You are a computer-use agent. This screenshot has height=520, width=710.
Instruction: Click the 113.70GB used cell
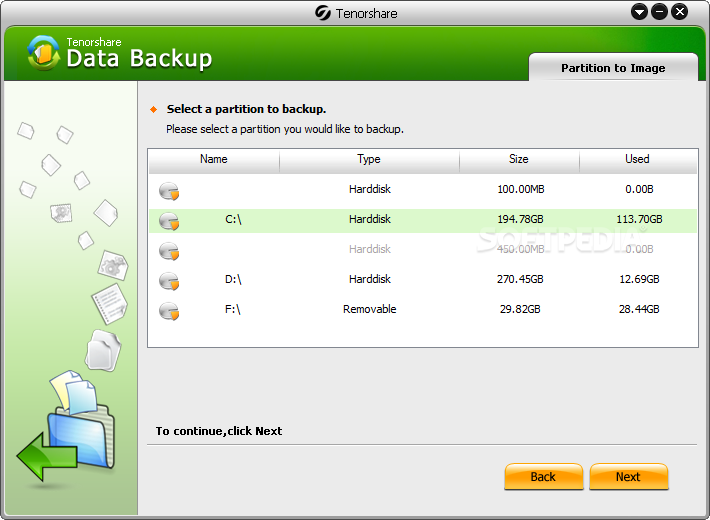639,219
